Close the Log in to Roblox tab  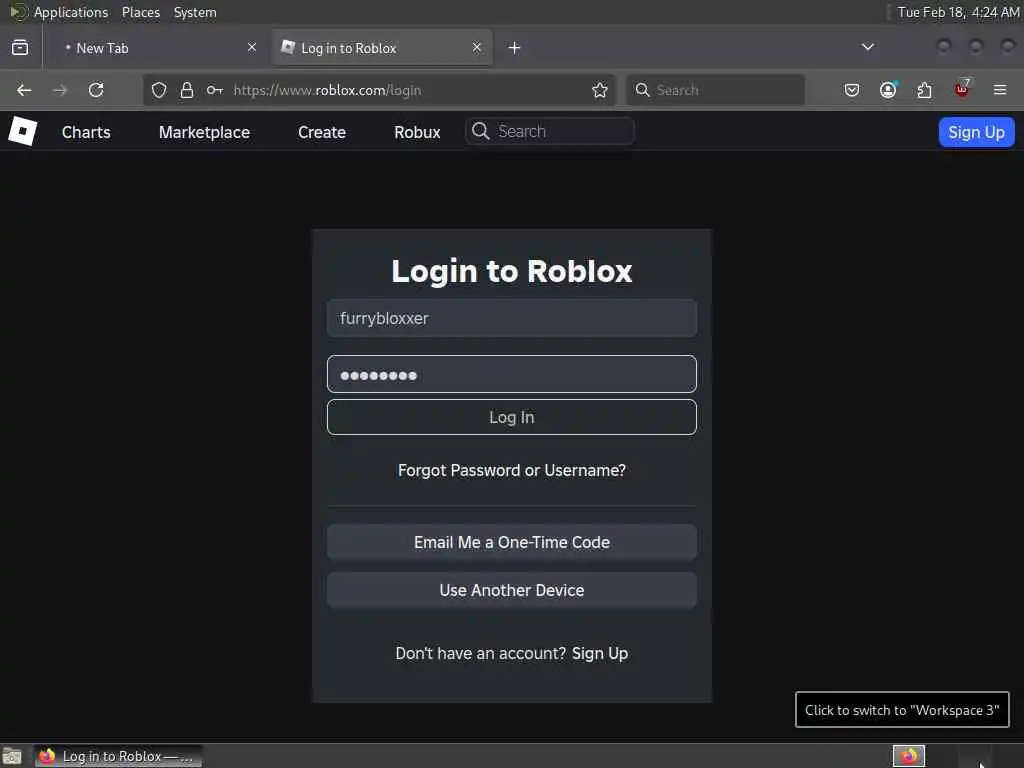point(477,47)
